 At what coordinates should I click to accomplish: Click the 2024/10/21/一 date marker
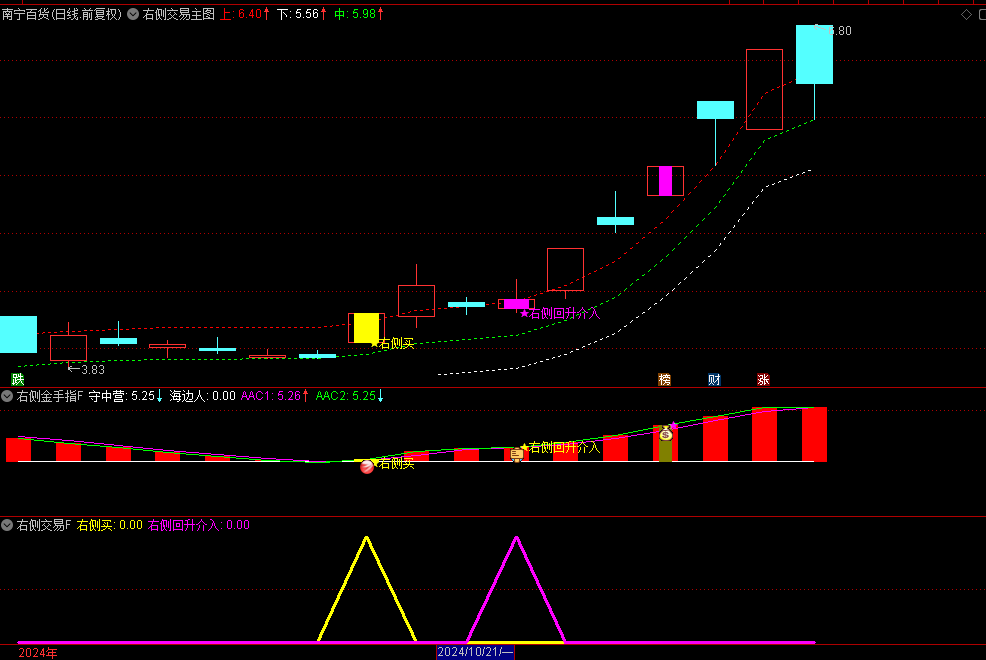point(475,652)
